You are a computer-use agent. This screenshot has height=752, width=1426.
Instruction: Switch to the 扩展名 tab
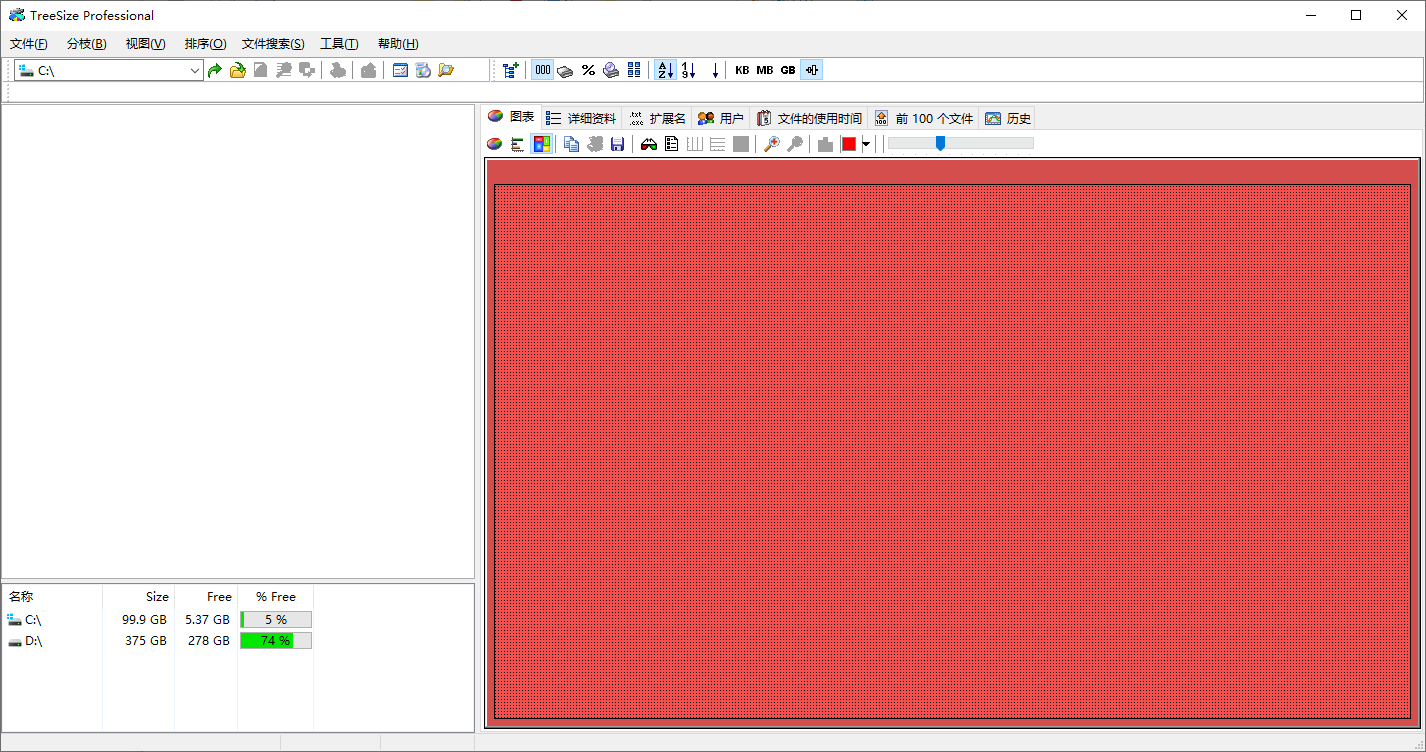pyautogui.click(x=657, y=118)
